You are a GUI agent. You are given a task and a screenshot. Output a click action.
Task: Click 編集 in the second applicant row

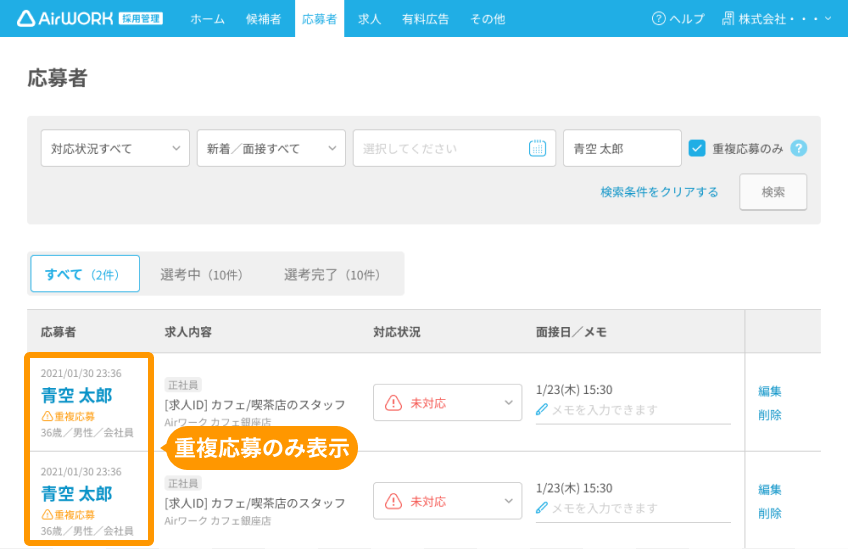point(770,490)
